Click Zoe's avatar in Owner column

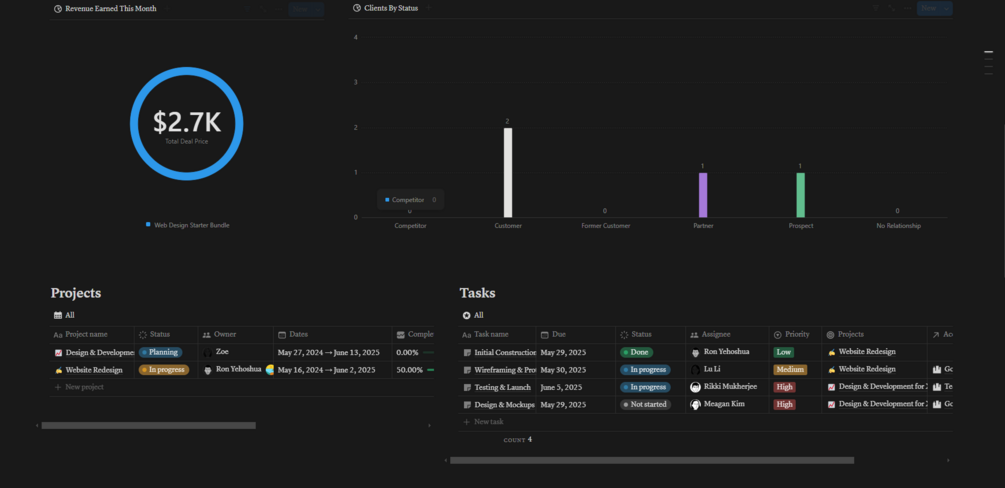point(208,353)
